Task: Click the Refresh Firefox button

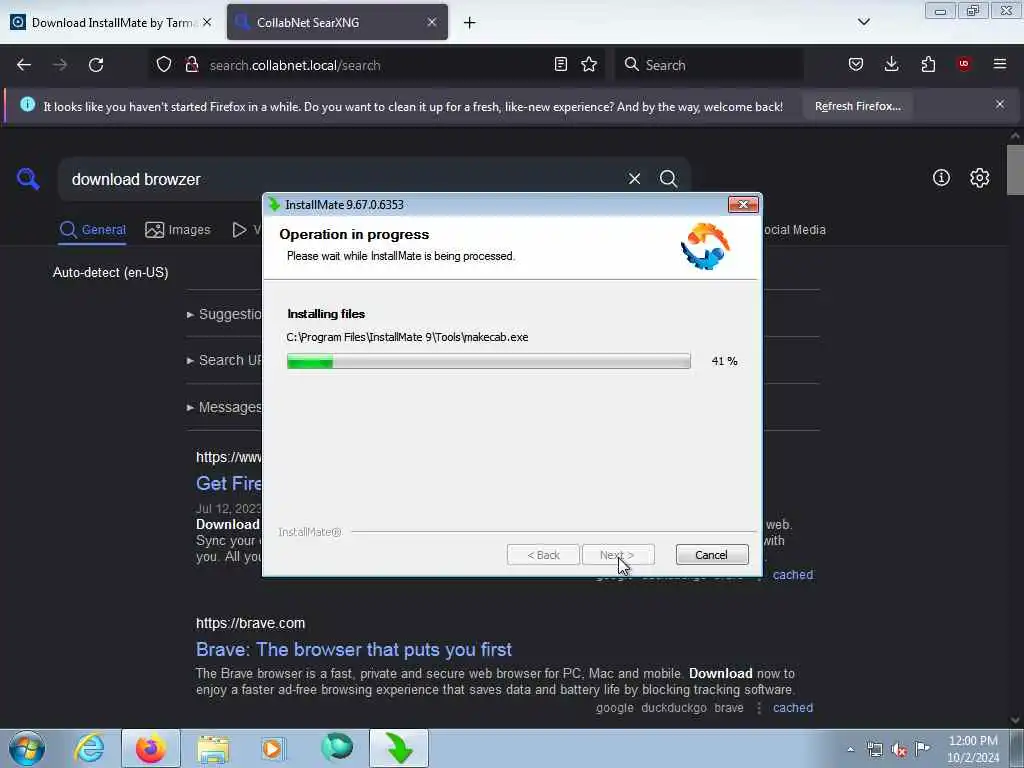Action: pos(857,106)
